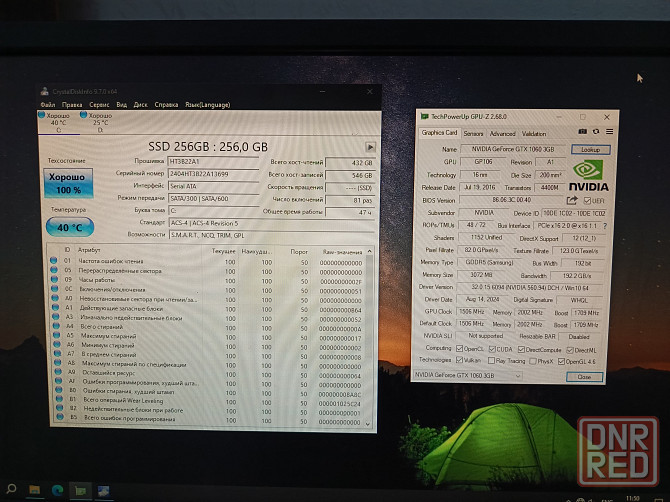The image size is (670, 502).
Task: Open the Сервис menu
Action: point(99,103)
